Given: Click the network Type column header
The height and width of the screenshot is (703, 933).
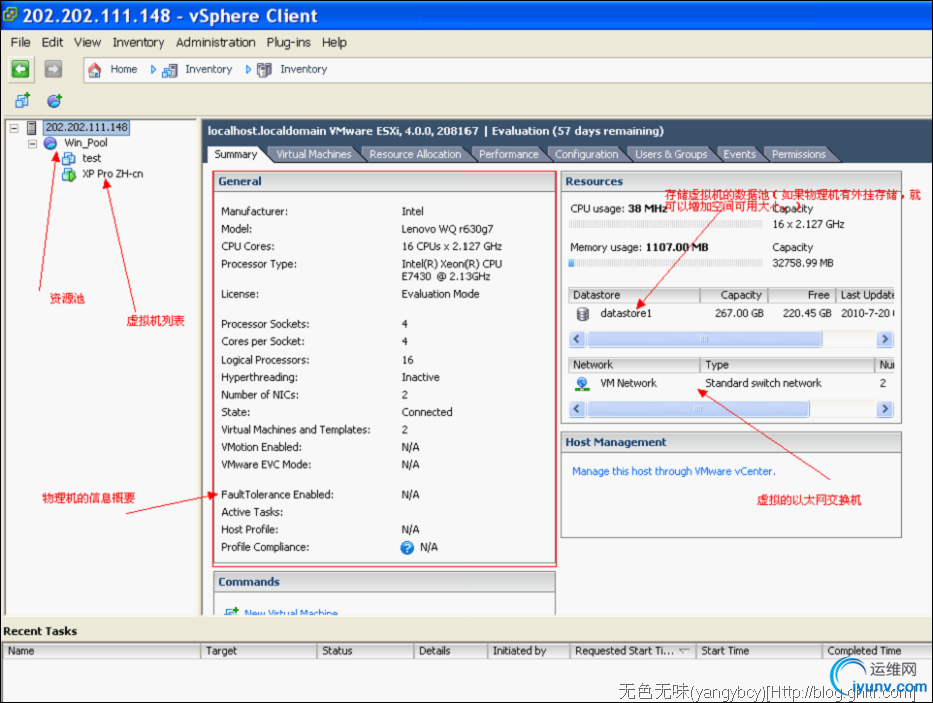Looking at the screenshot, I should [x=787, y=365].
